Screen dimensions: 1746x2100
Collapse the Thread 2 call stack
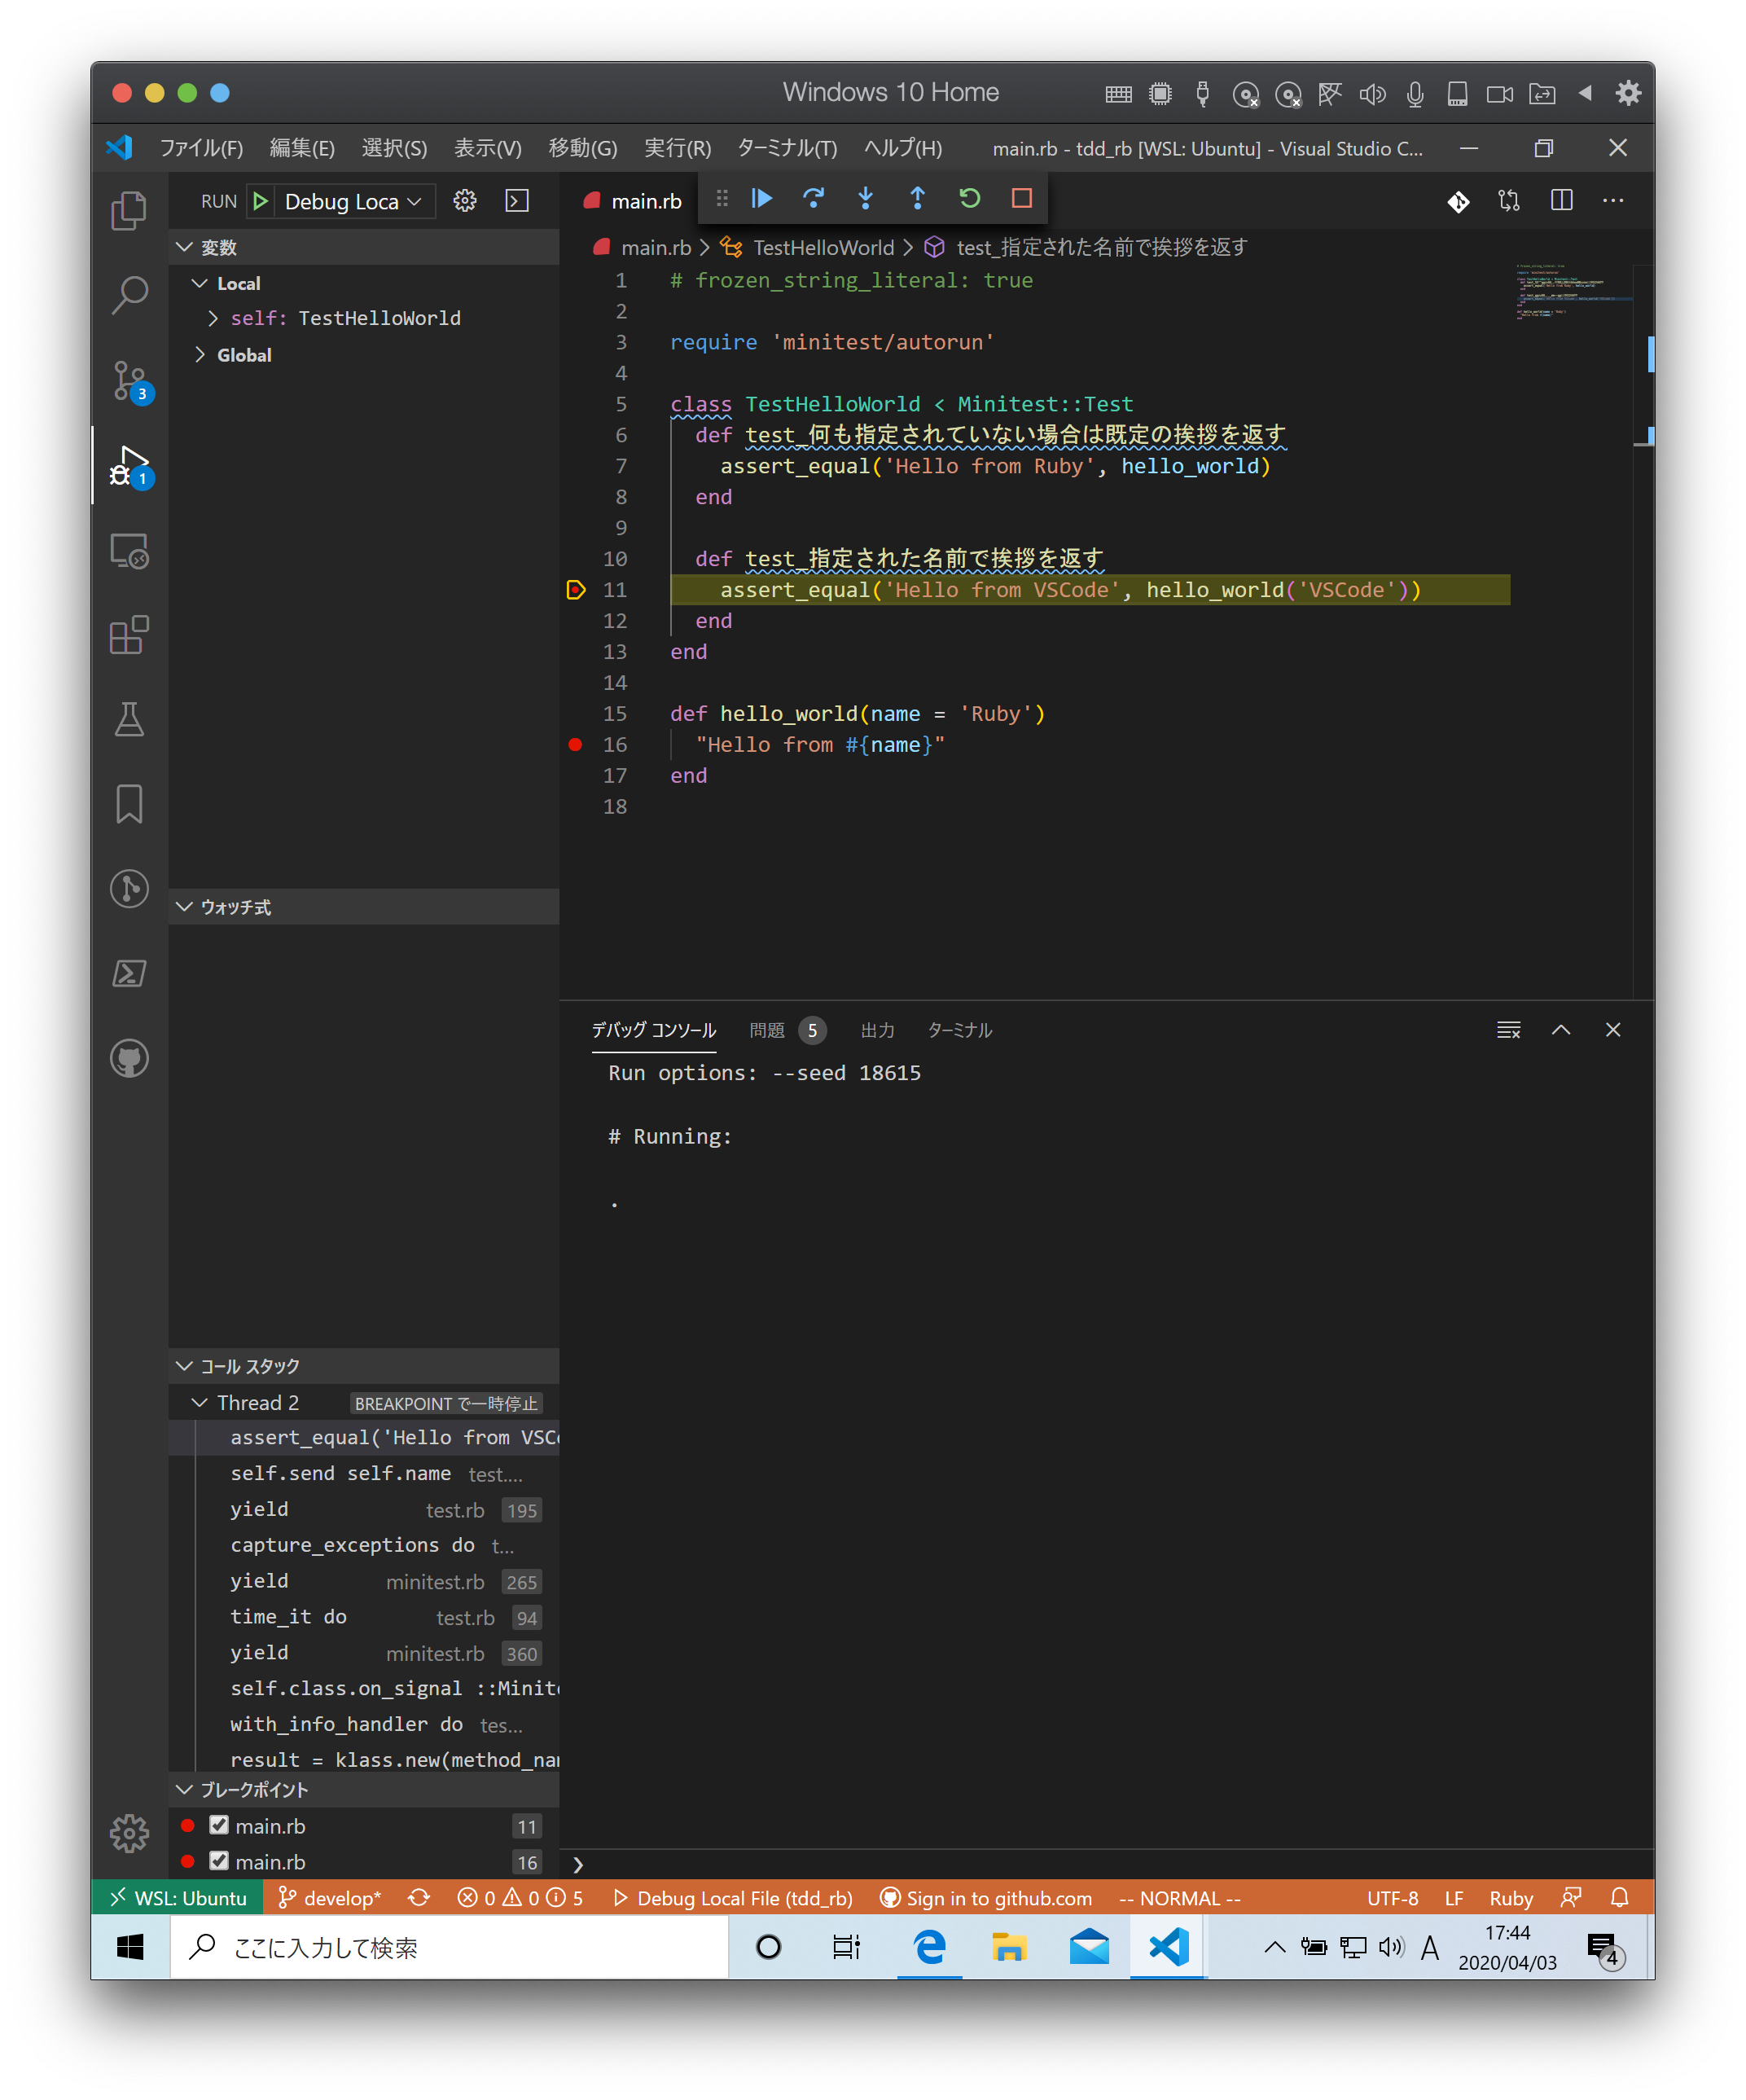[x=199, y=1402]
